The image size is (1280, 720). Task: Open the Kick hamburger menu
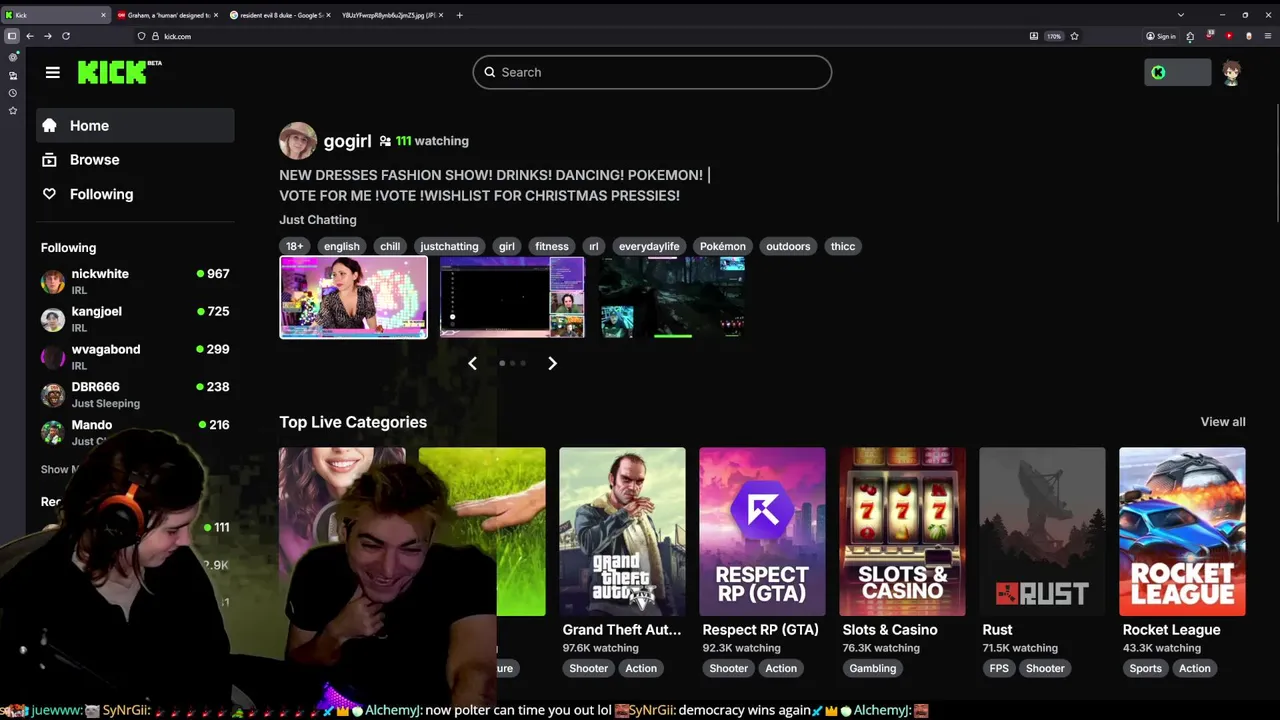53,72
